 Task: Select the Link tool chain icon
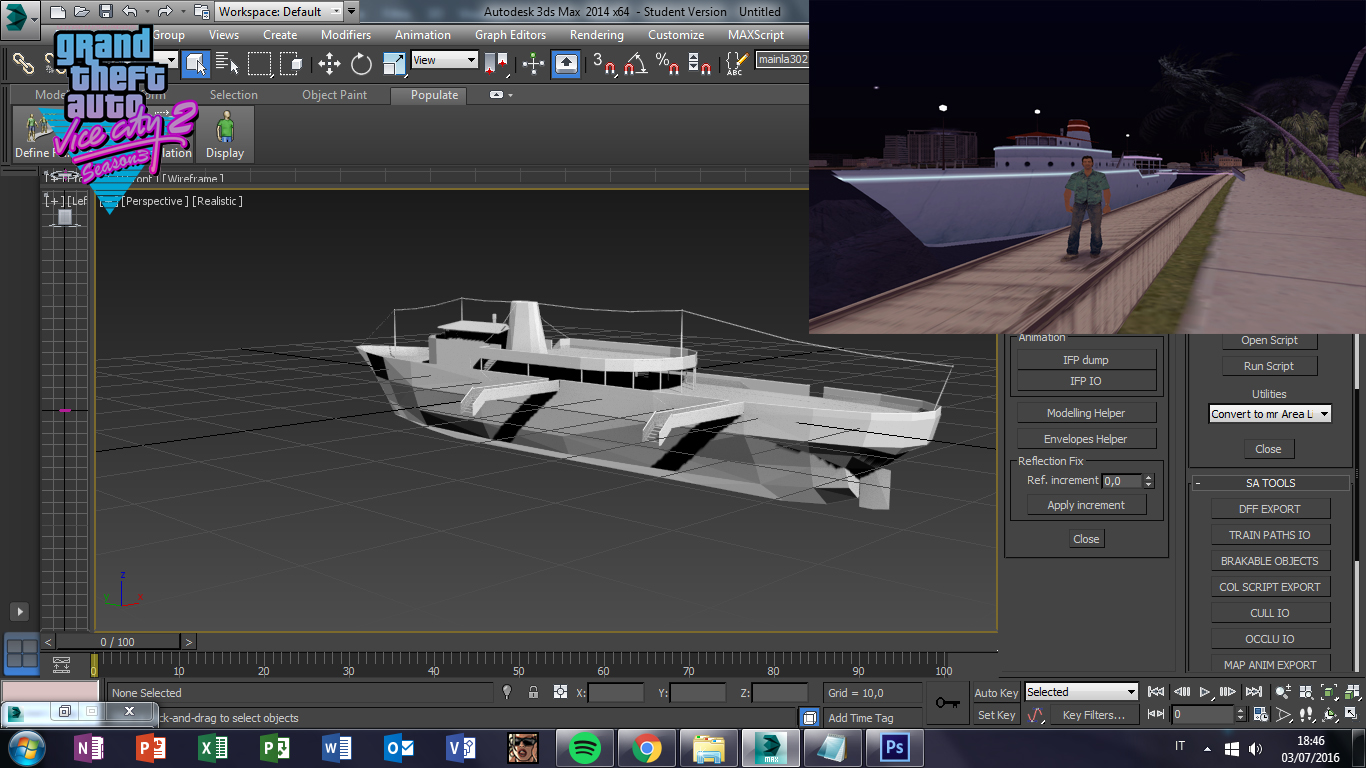(x=23, y=63)
